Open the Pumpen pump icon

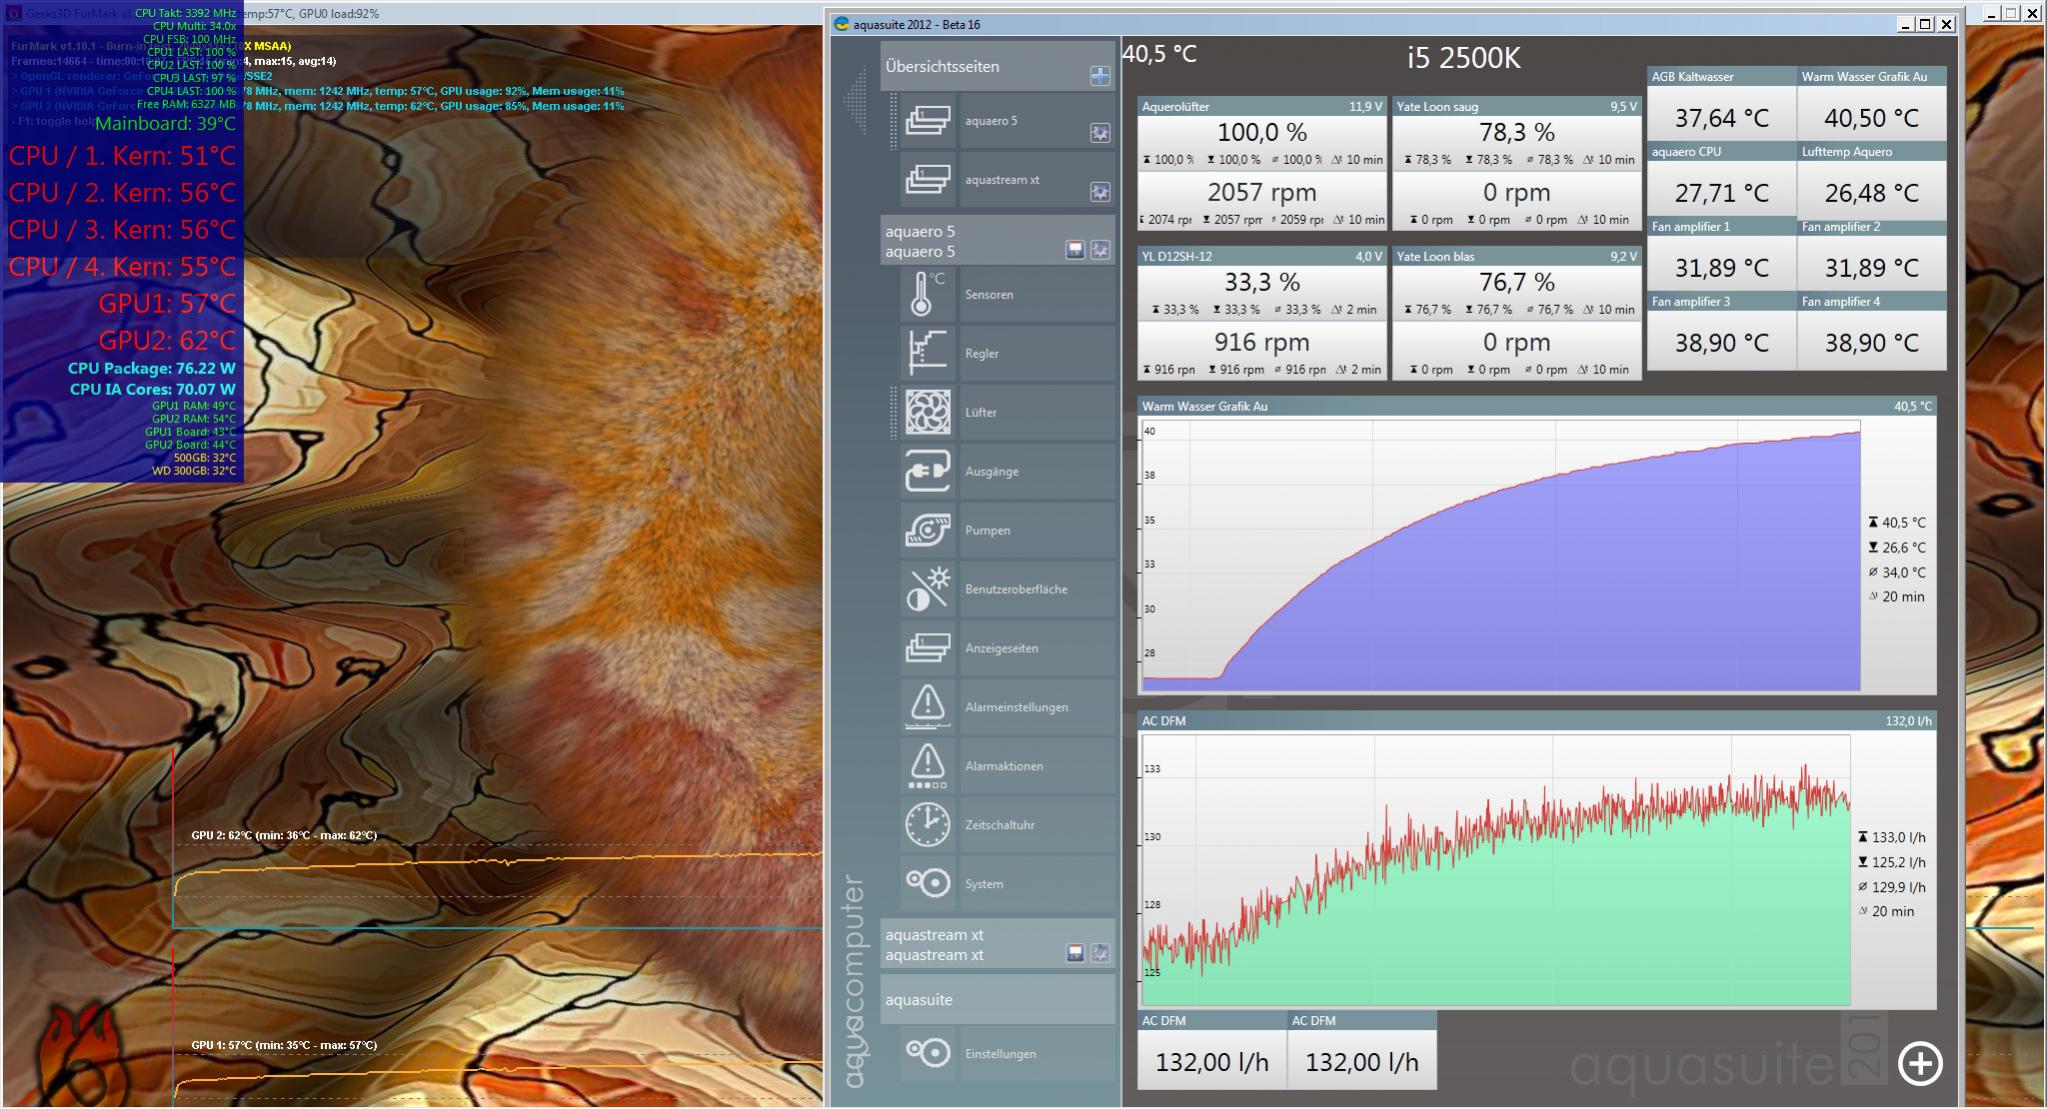coord(927,530)
